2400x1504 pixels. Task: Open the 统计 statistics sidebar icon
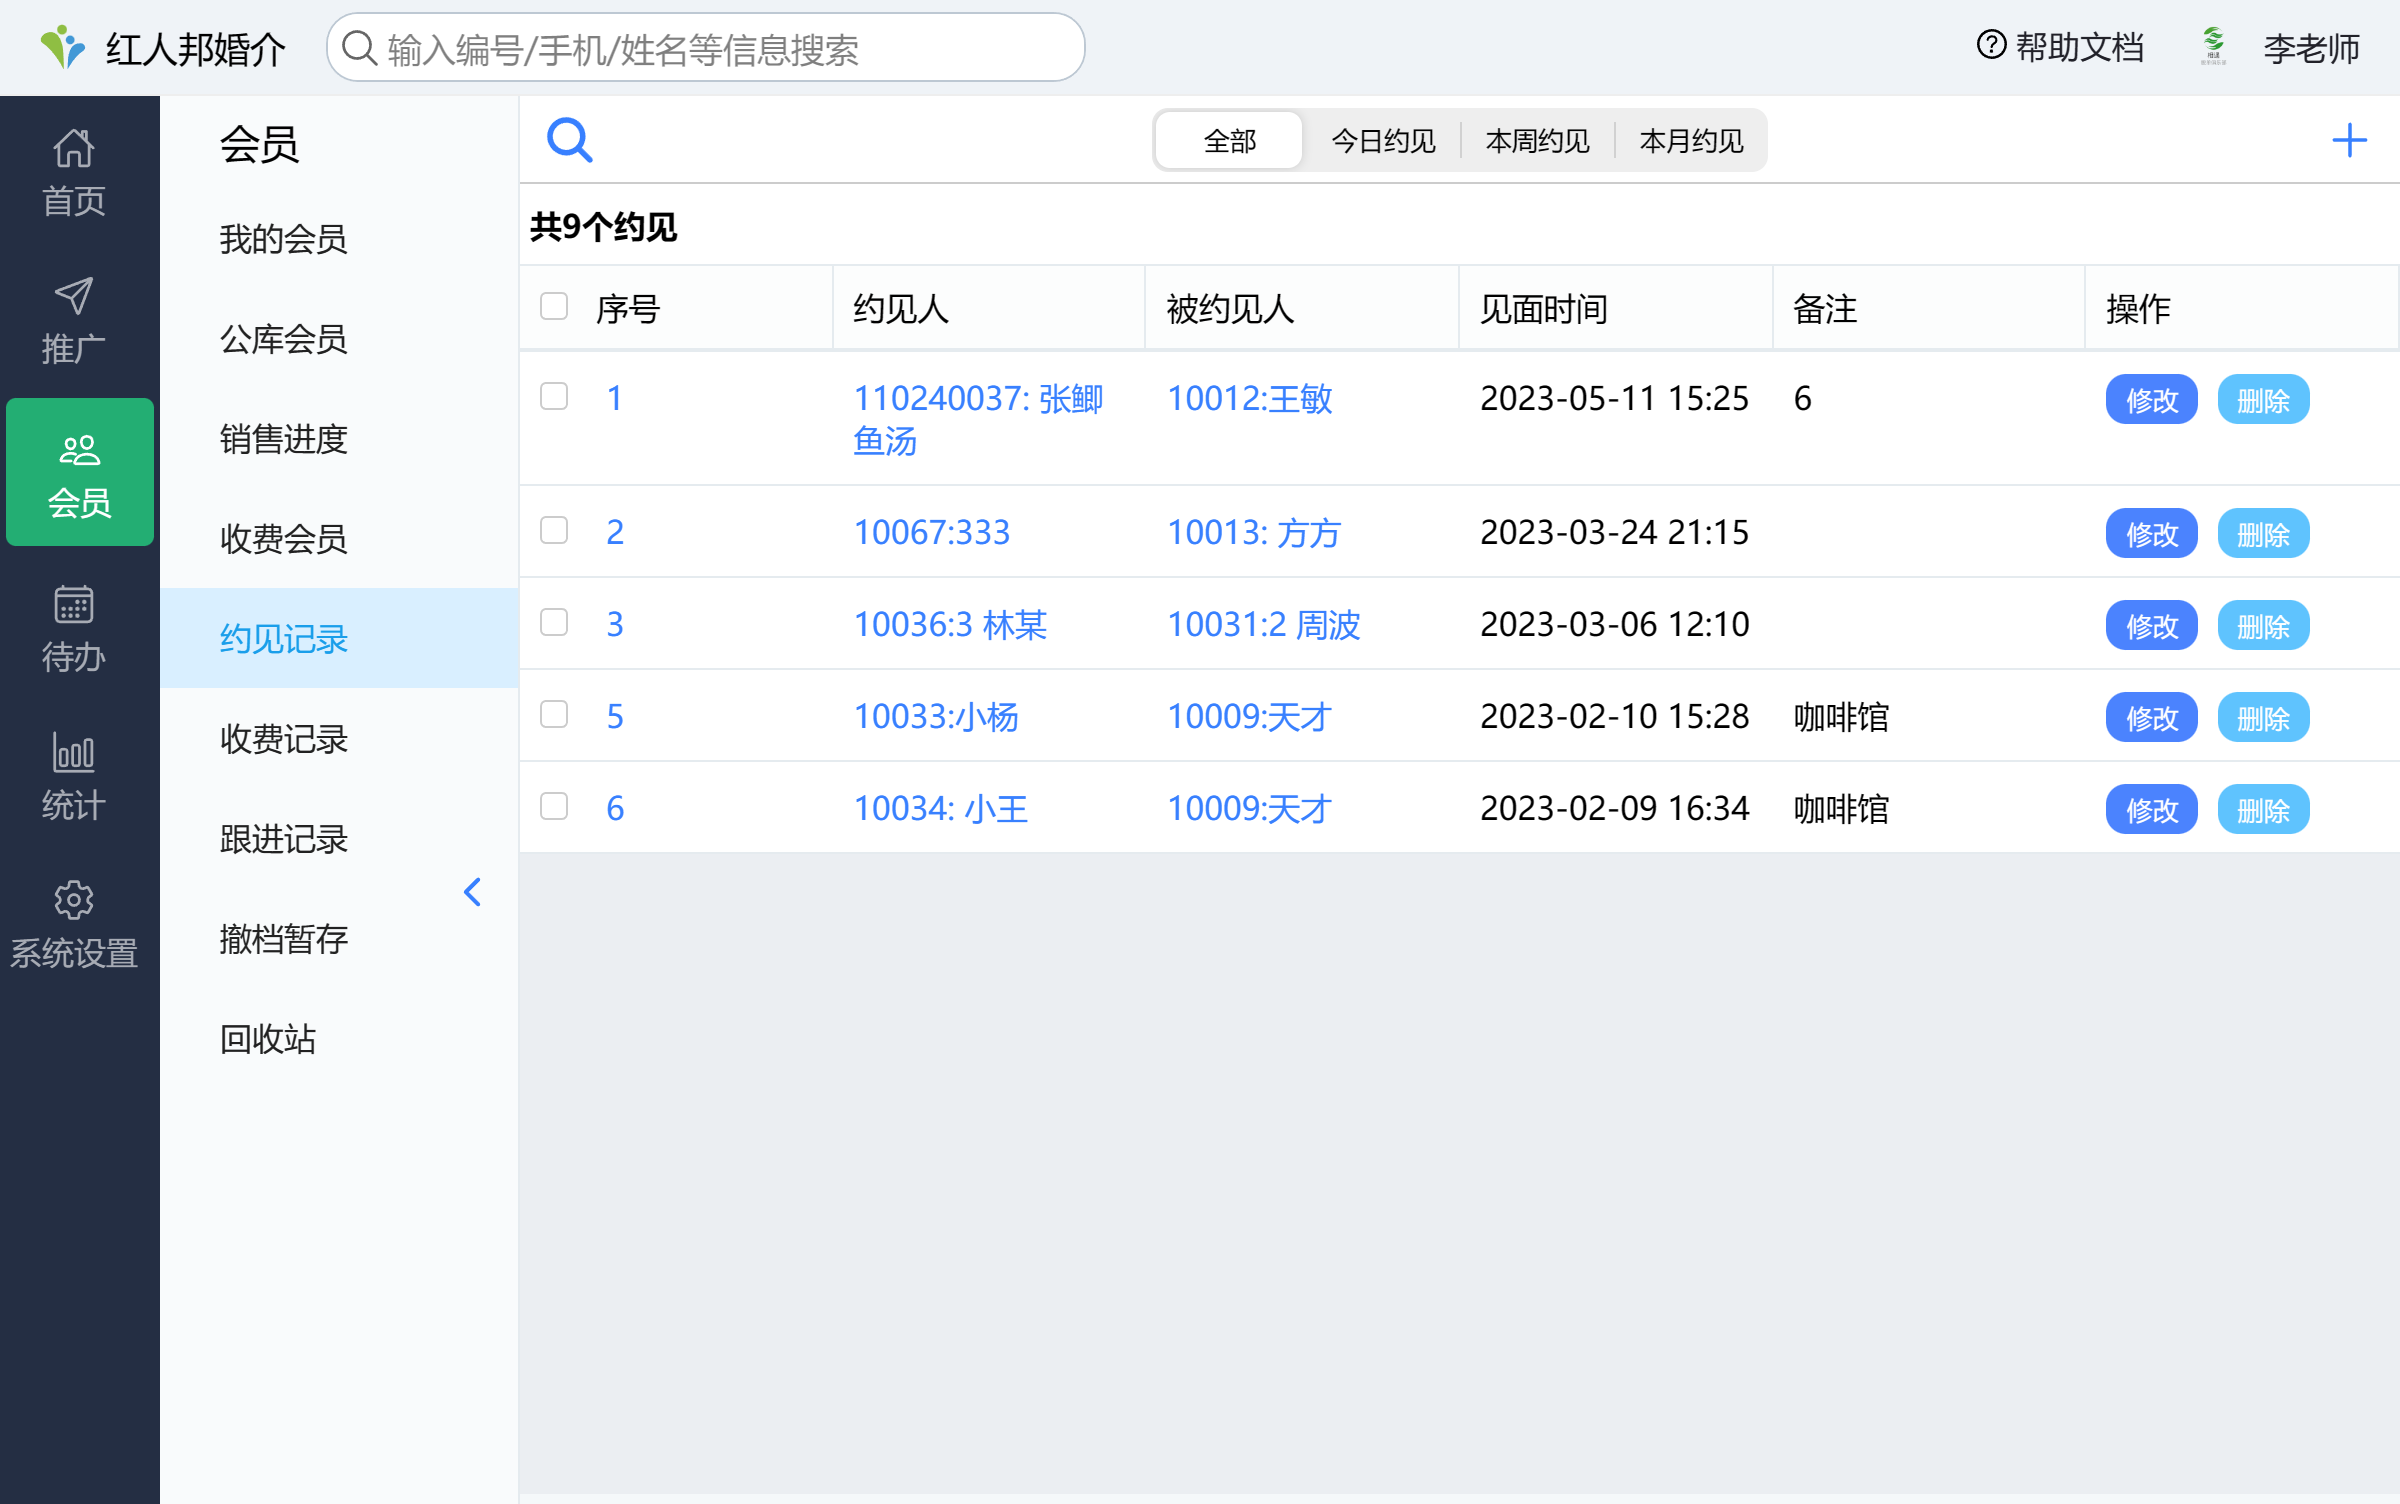[74, 777]
